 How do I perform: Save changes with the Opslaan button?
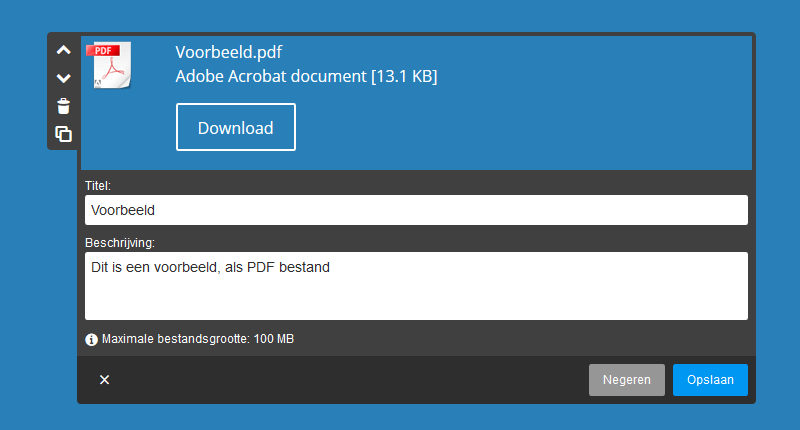click(710, 380)
